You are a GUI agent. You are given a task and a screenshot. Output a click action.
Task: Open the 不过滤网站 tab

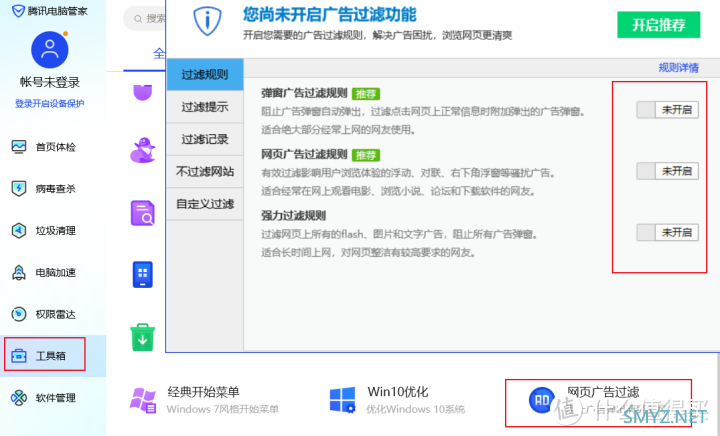click(204, 171)
